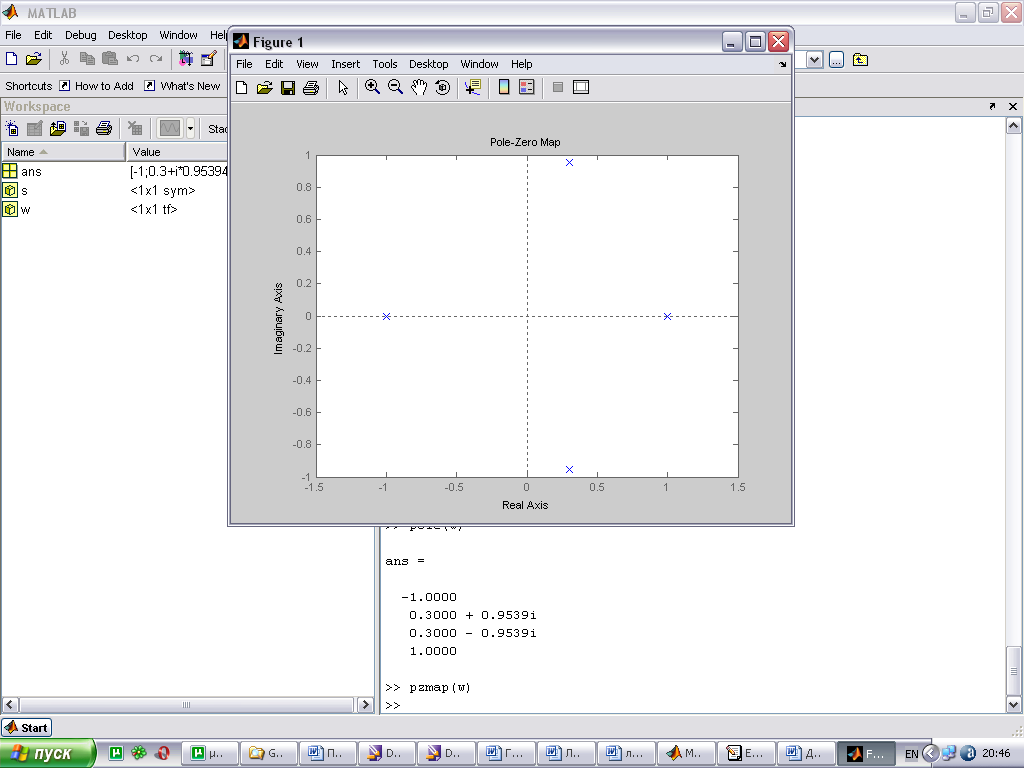Click MATLAB Cut scissors icon
The height and width of the screenshot is (768, 1024).
point(64,59)
